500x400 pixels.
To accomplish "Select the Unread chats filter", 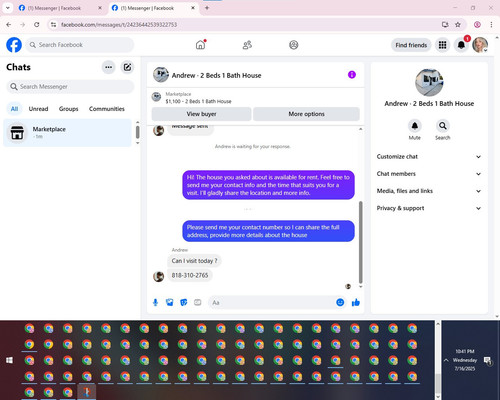I will (38, 109).
